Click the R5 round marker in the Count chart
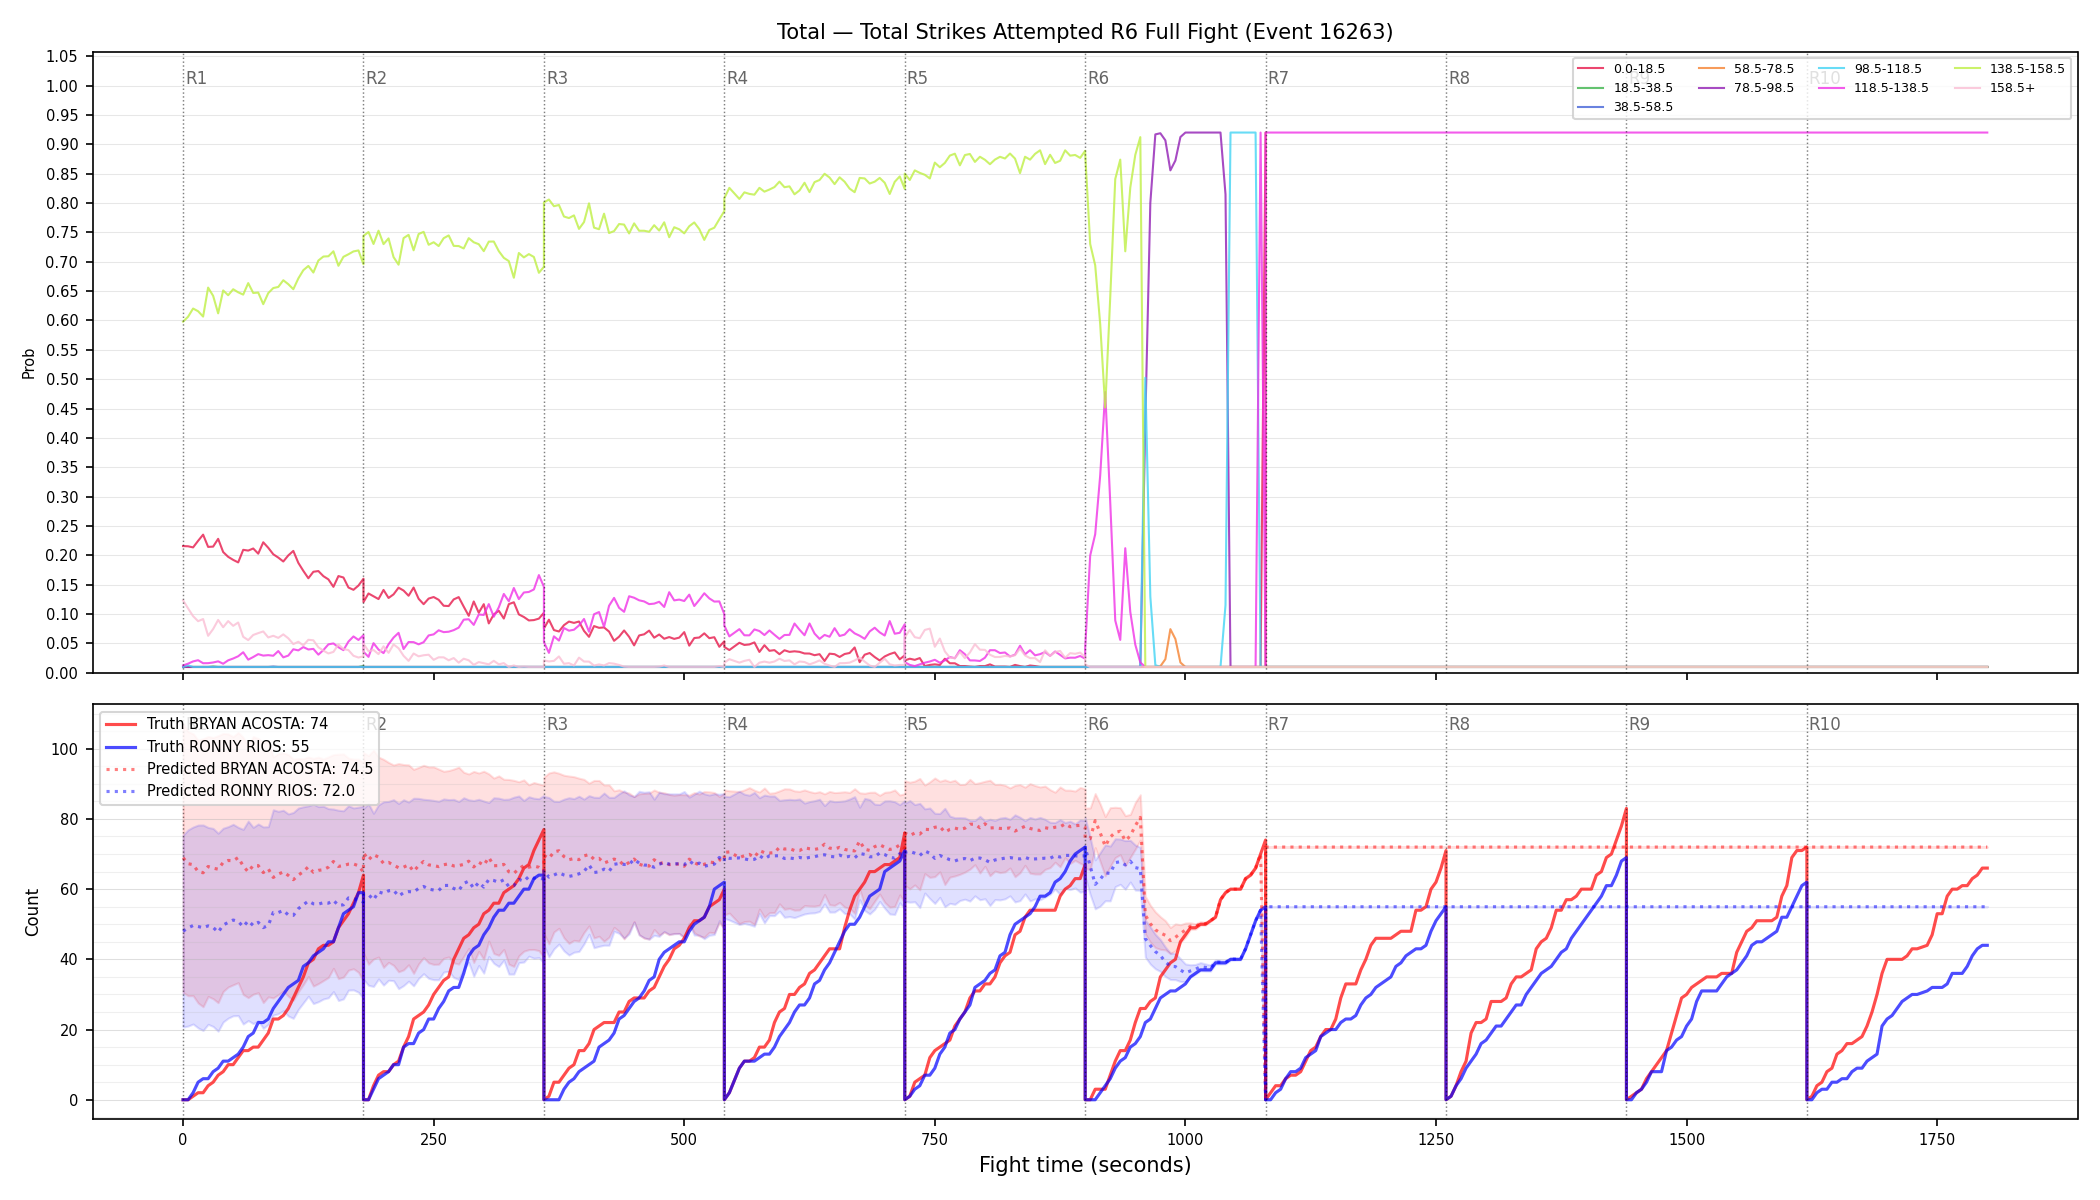Image resolution: width=2100 pixels, height=1200 pixels. click(917, 724)
